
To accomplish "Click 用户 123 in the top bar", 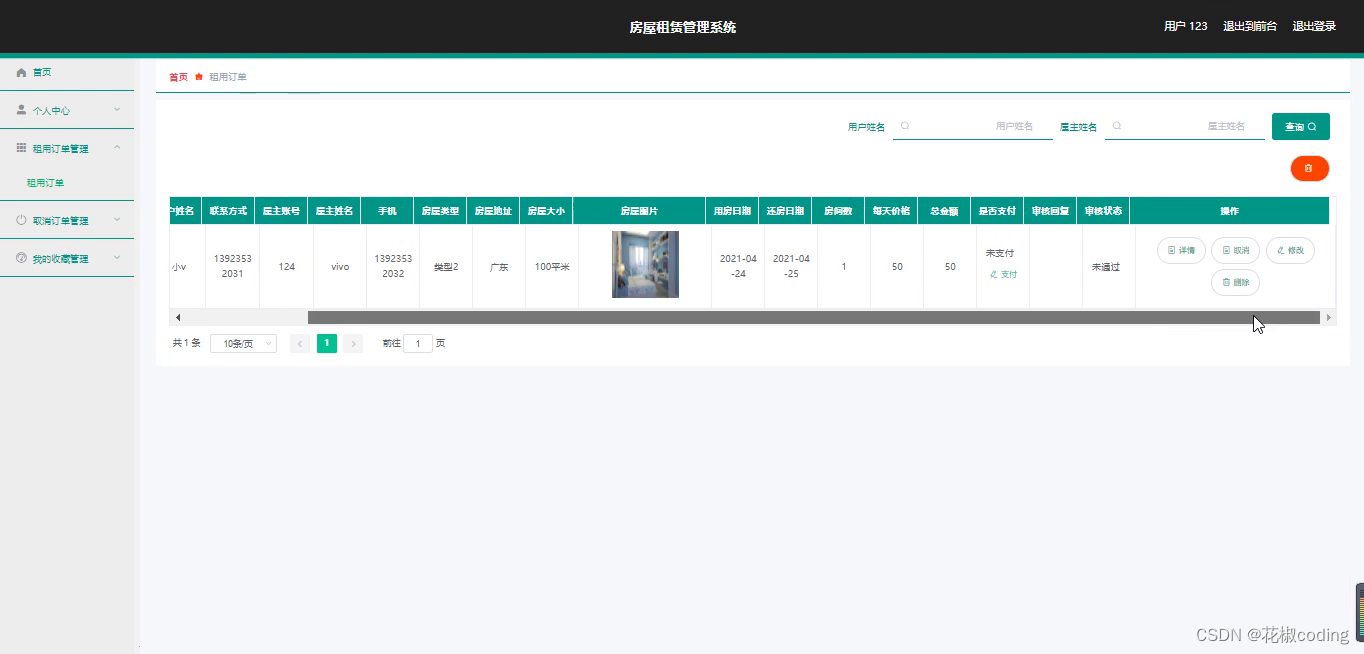I will [x=1185, y=26].
